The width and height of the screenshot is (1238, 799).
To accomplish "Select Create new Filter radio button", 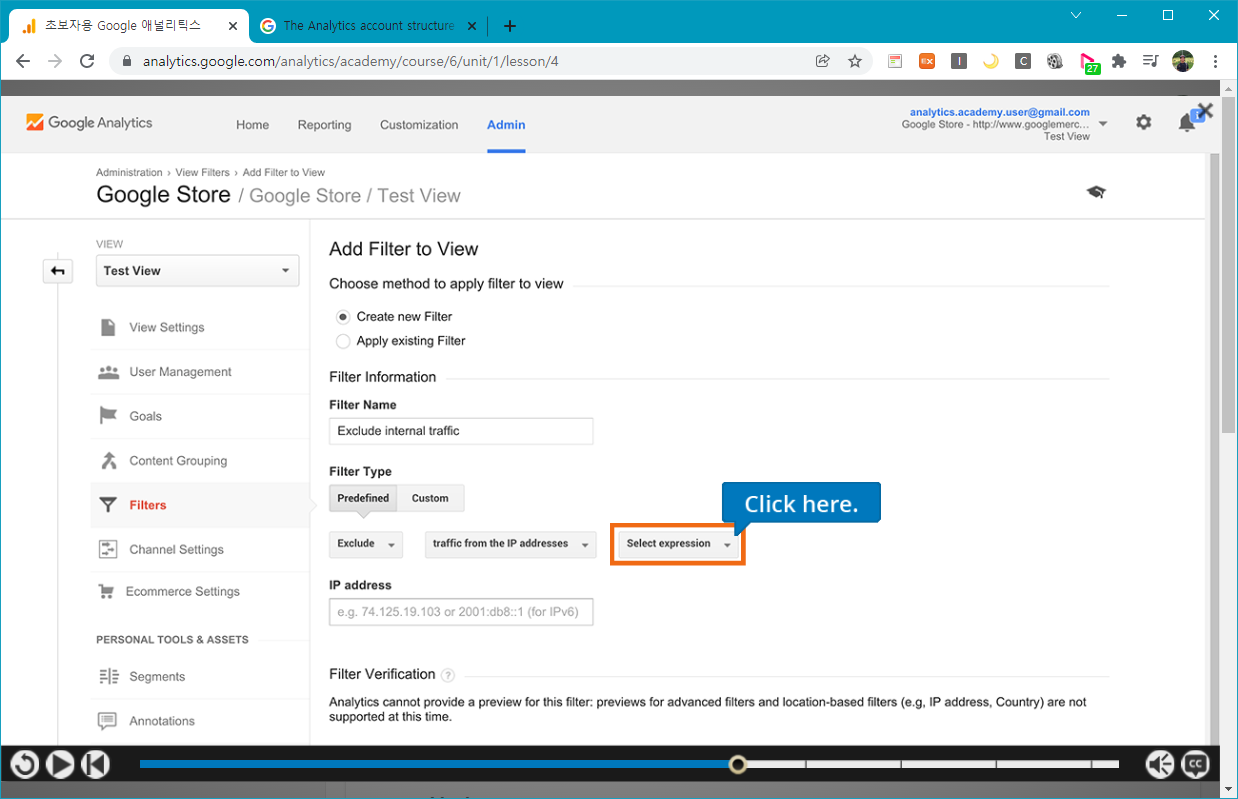I will pyautogui.click(x=343, y=317).
